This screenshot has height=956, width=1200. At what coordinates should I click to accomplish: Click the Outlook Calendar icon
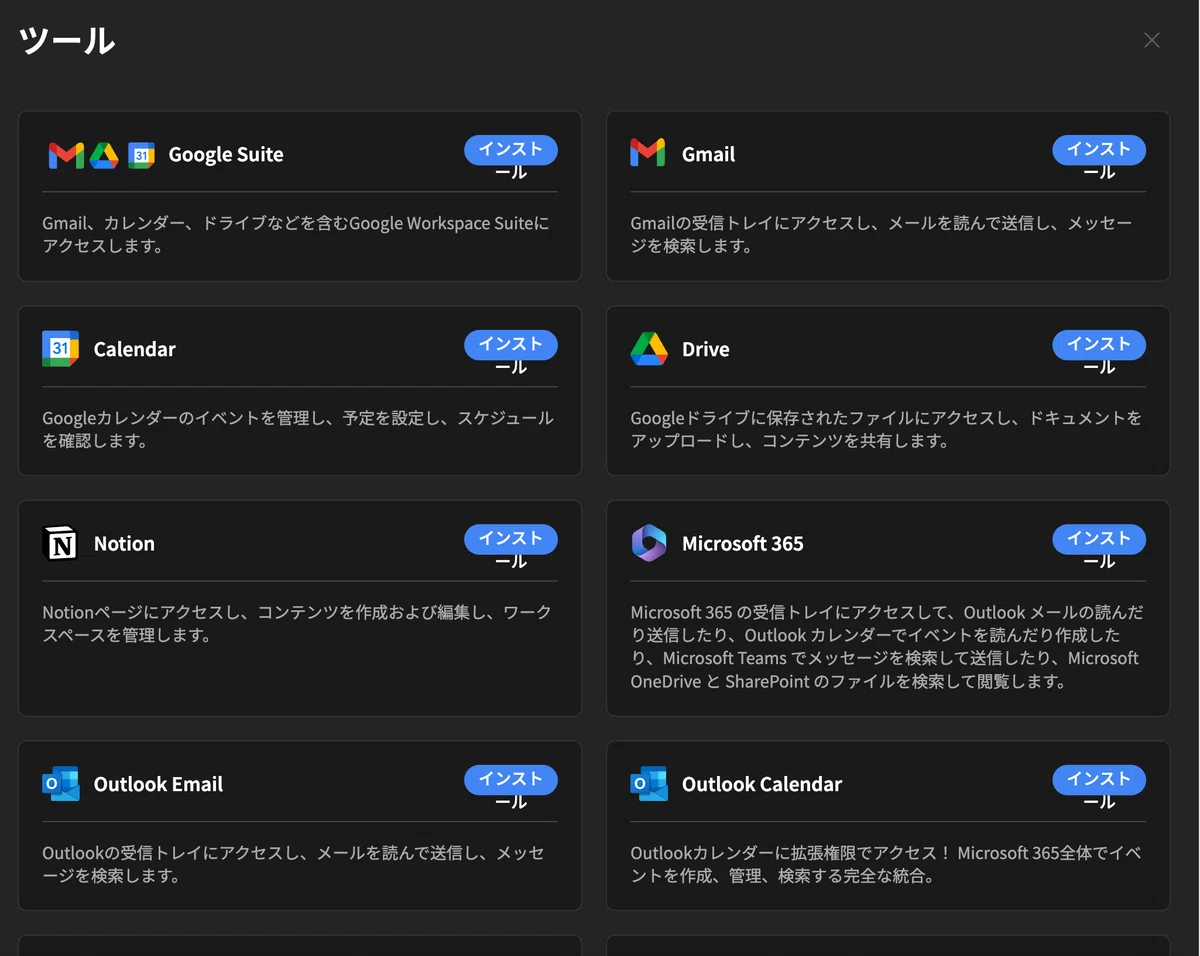[649, 784]
